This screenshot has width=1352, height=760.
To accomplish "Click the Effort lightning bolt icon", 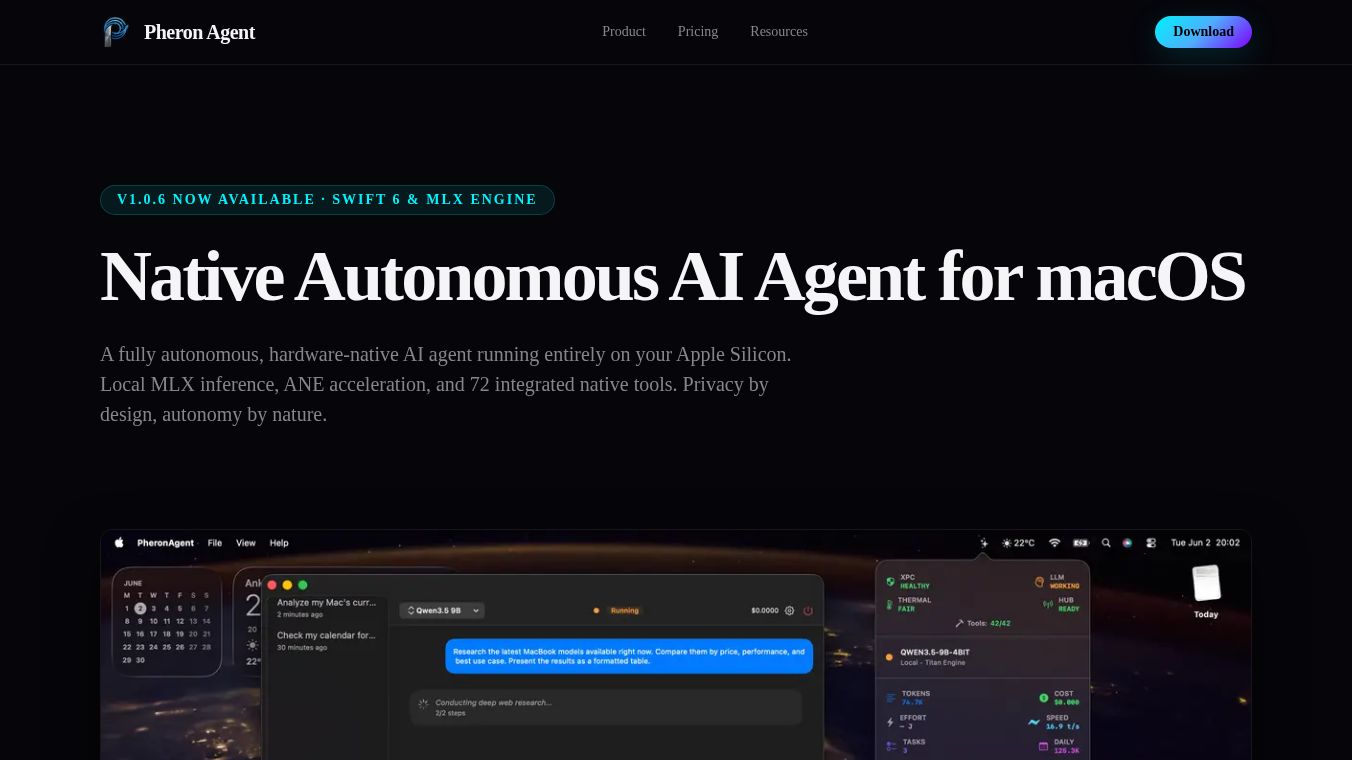I will coord(890,722).
